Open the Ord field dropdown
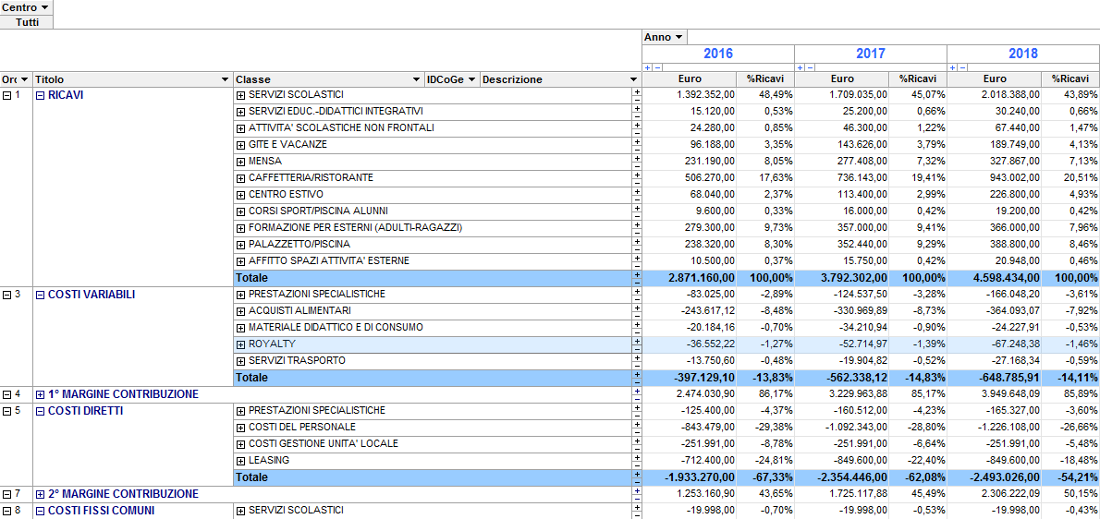 click(x=25, y=80)
